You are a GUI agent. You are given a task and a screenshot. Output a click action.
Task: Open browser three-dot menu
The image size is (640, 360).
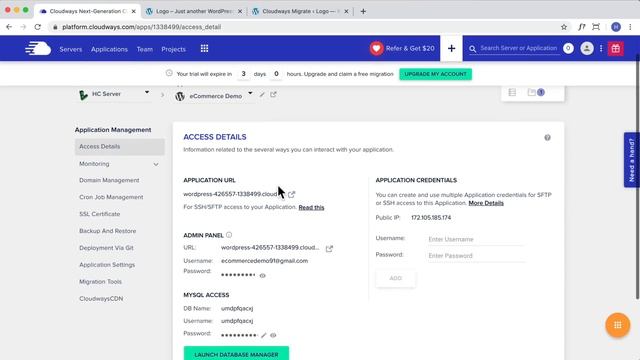coord(630,27)
